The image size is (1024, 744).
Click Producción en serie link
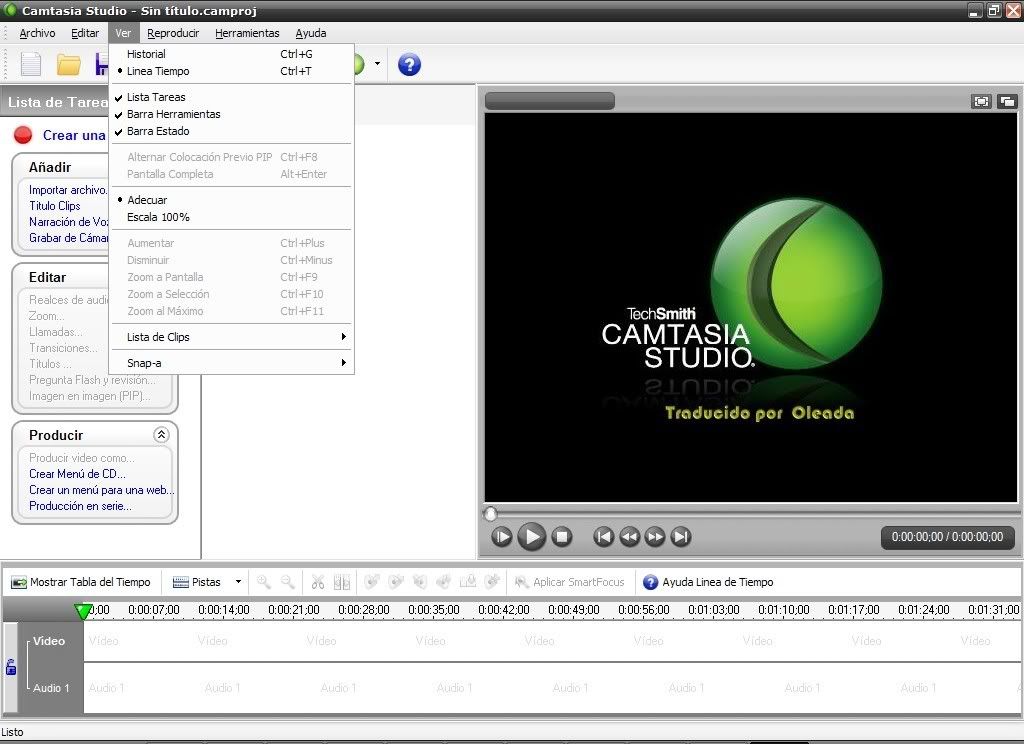coord(80,506)
